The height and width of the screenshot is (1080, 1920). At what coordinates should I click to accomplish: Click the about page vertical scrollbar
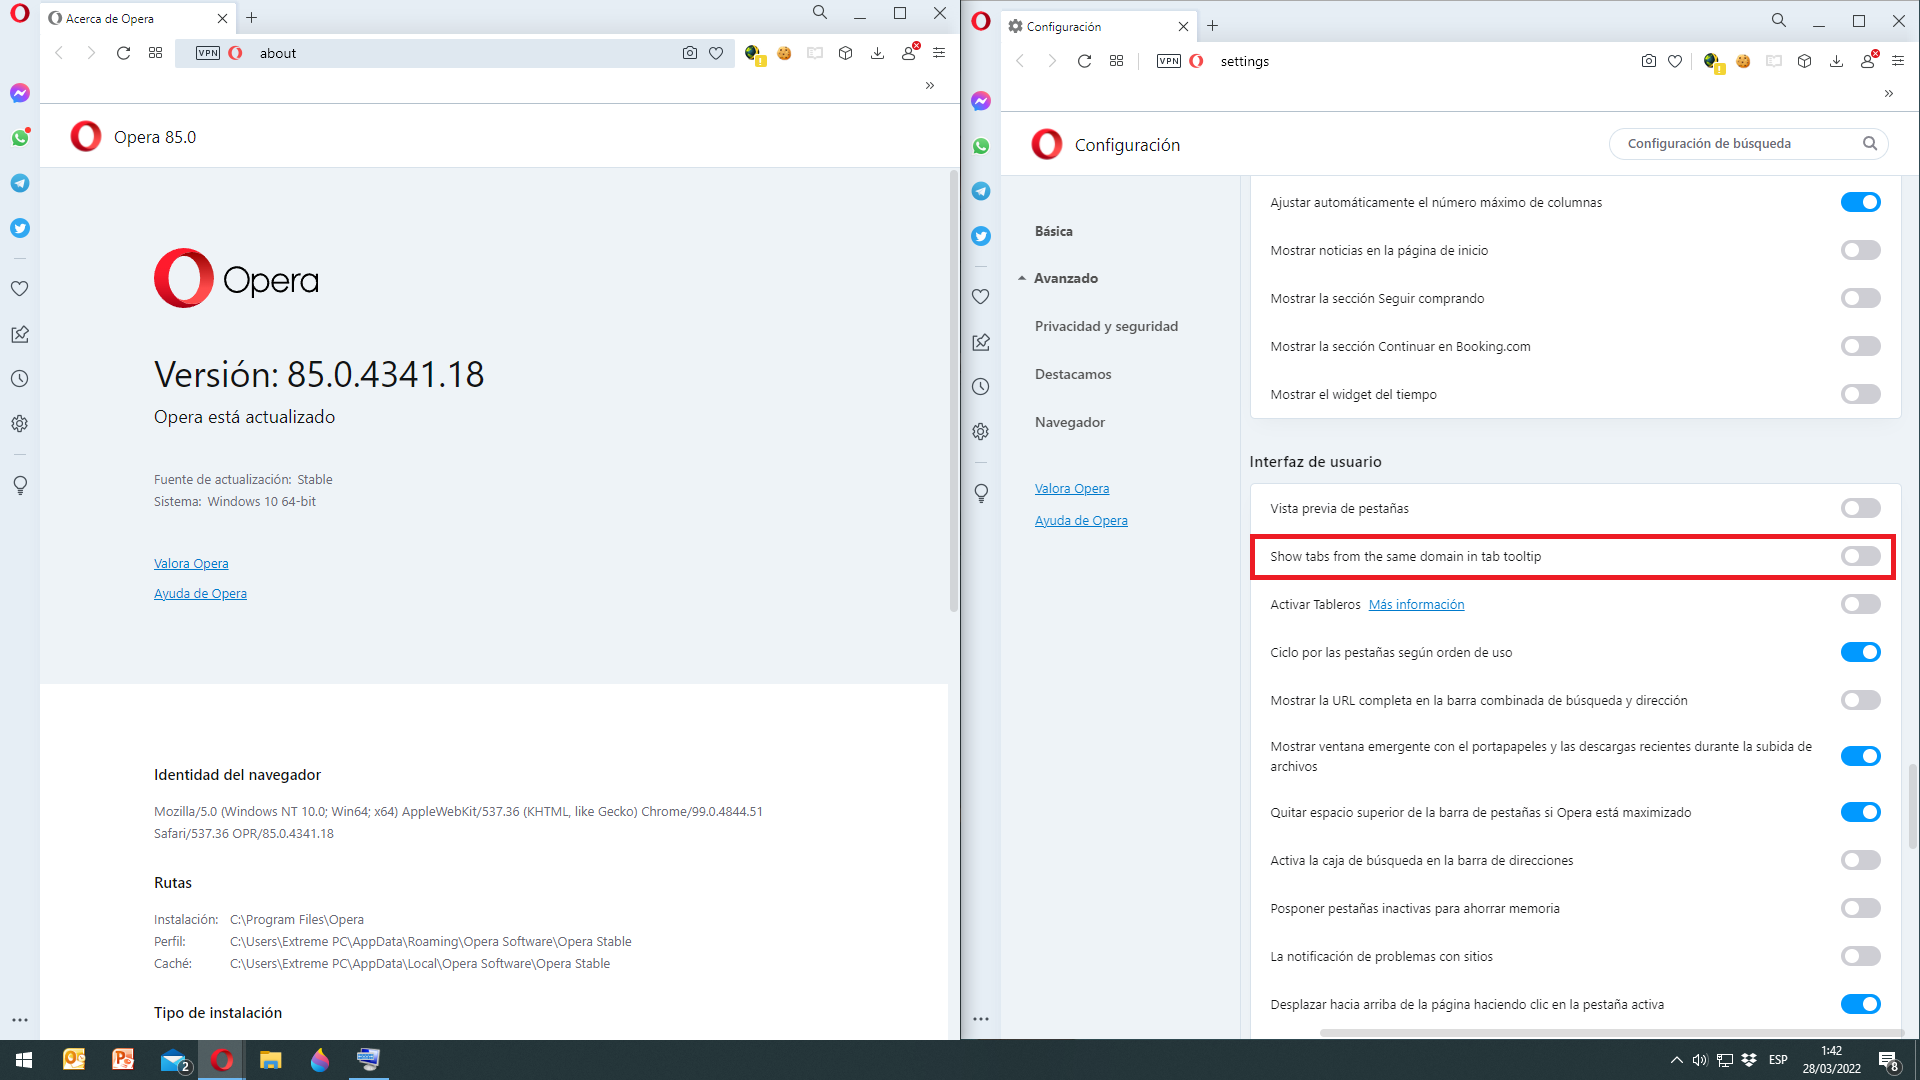click(953, 390)
